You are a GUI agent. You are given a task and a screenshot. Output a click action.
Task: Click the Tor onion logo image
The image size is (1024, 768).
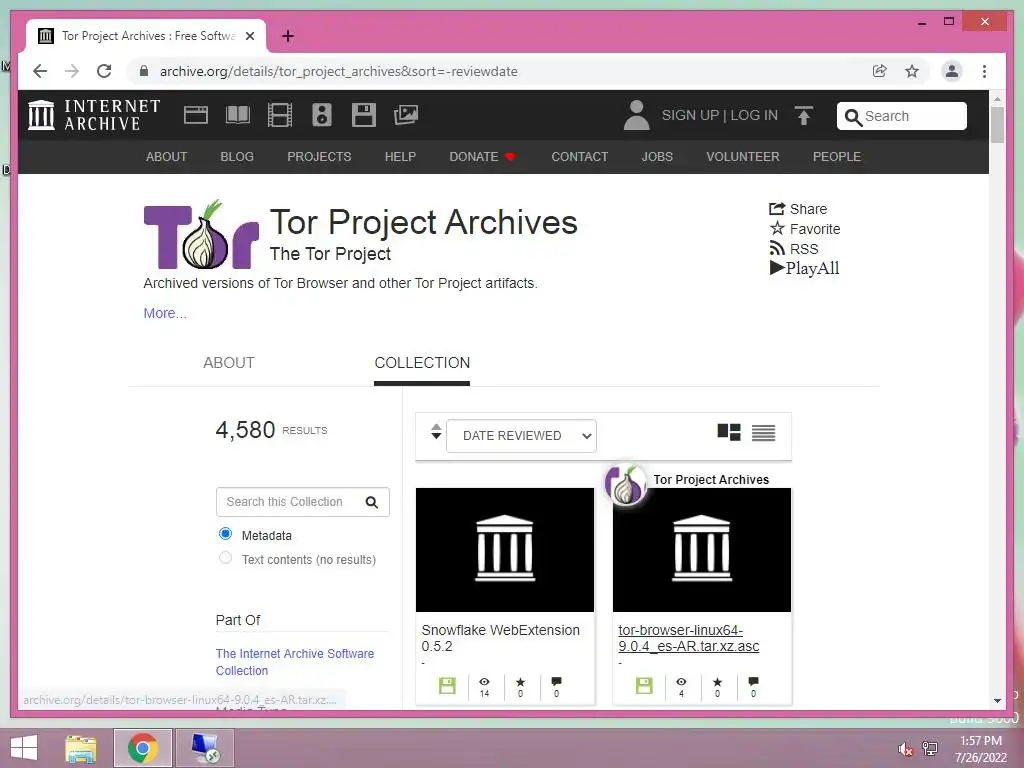[201, 235]
